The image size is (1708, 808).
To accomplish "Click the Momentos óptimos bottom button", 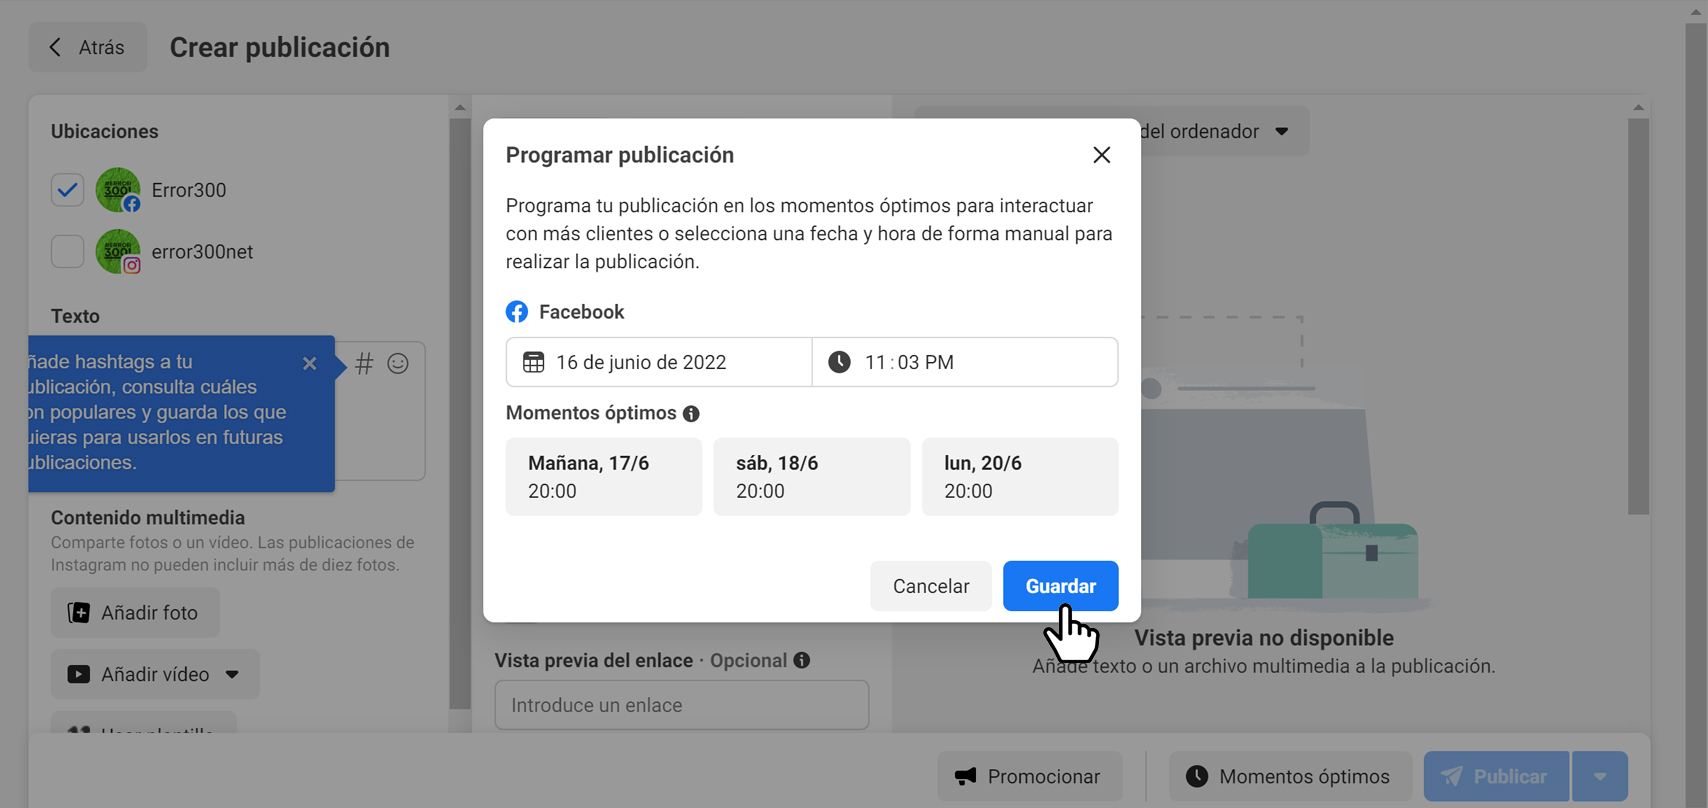I will [1289, 776].
